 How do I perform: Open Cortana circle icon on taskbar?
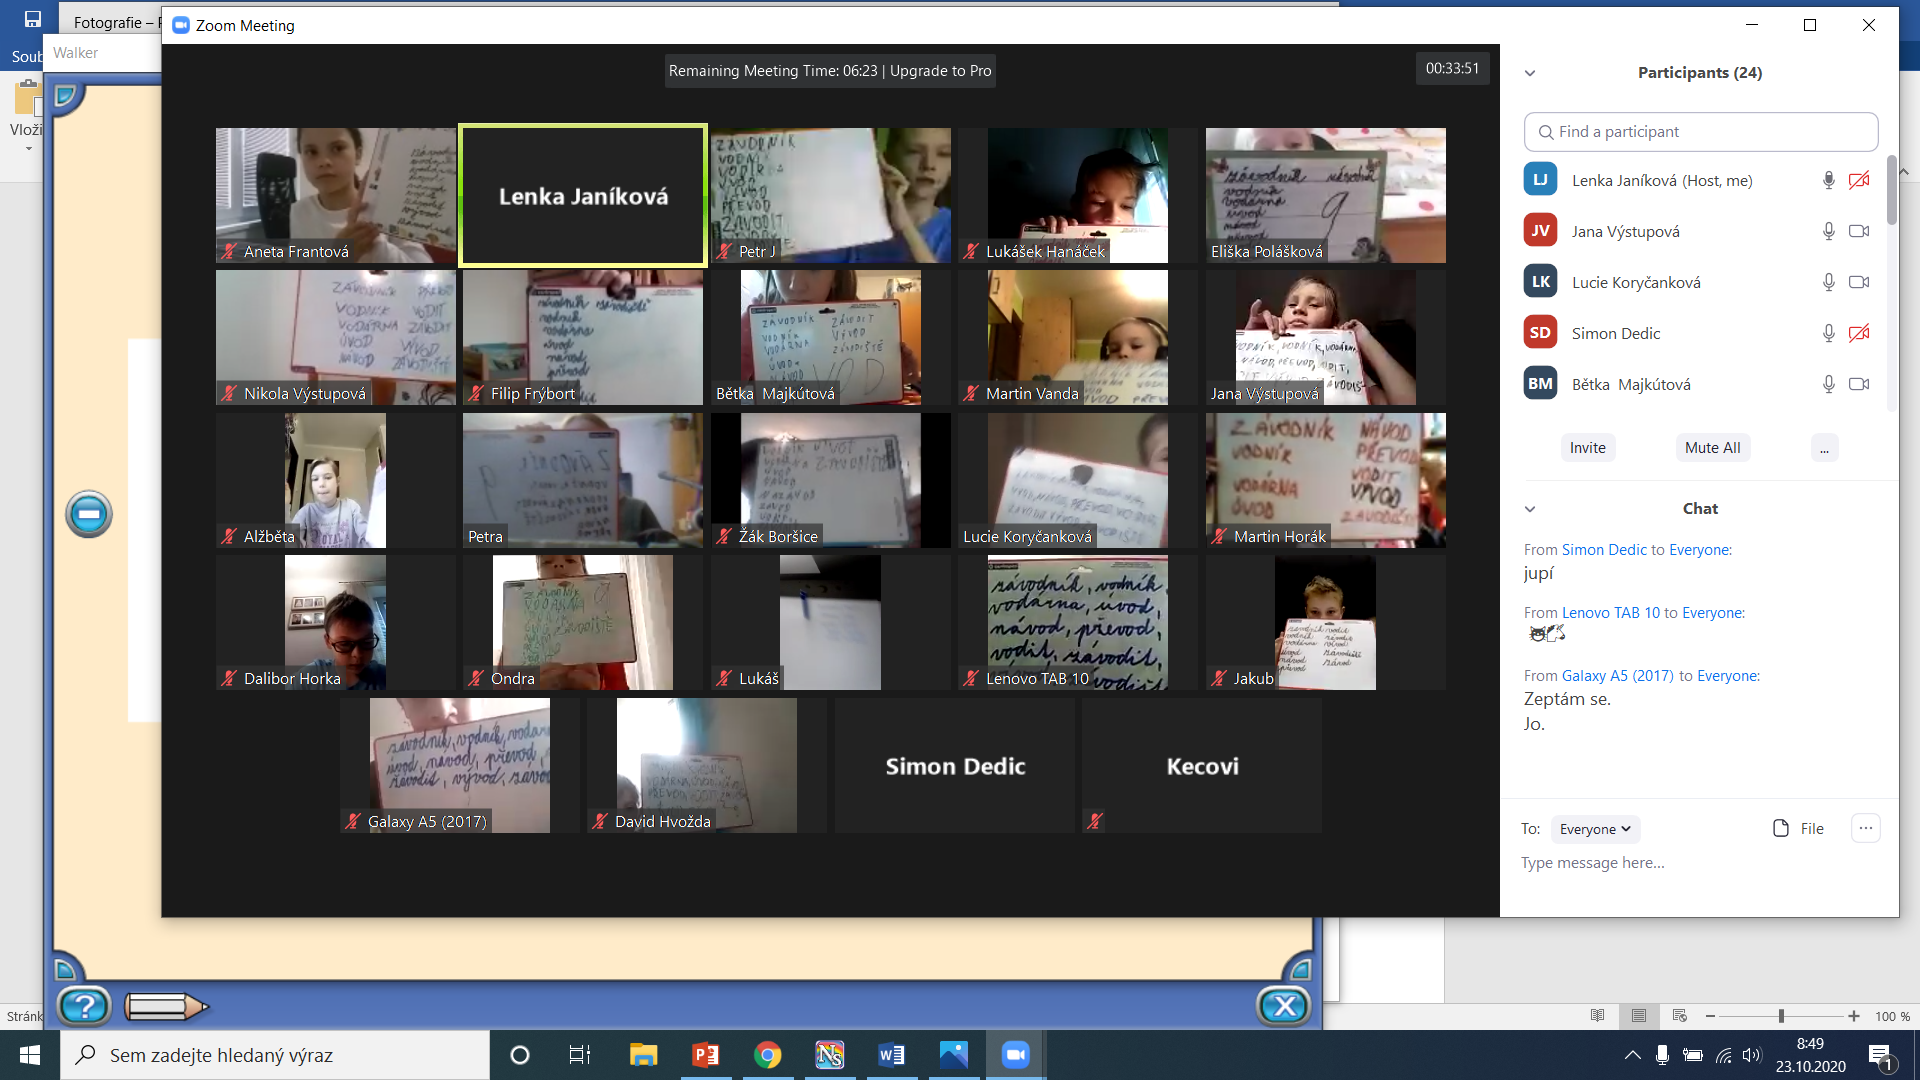519,1055
